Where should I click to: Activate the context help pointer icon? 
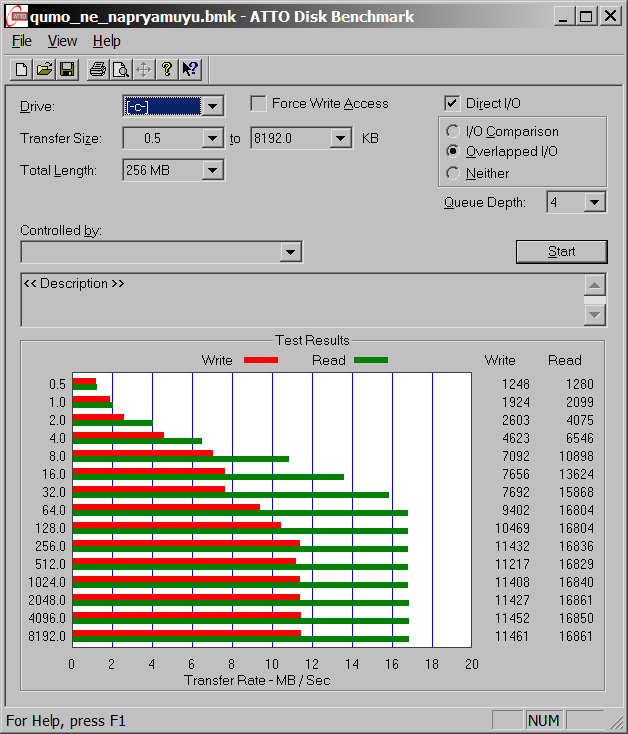(x=190, y=69)
